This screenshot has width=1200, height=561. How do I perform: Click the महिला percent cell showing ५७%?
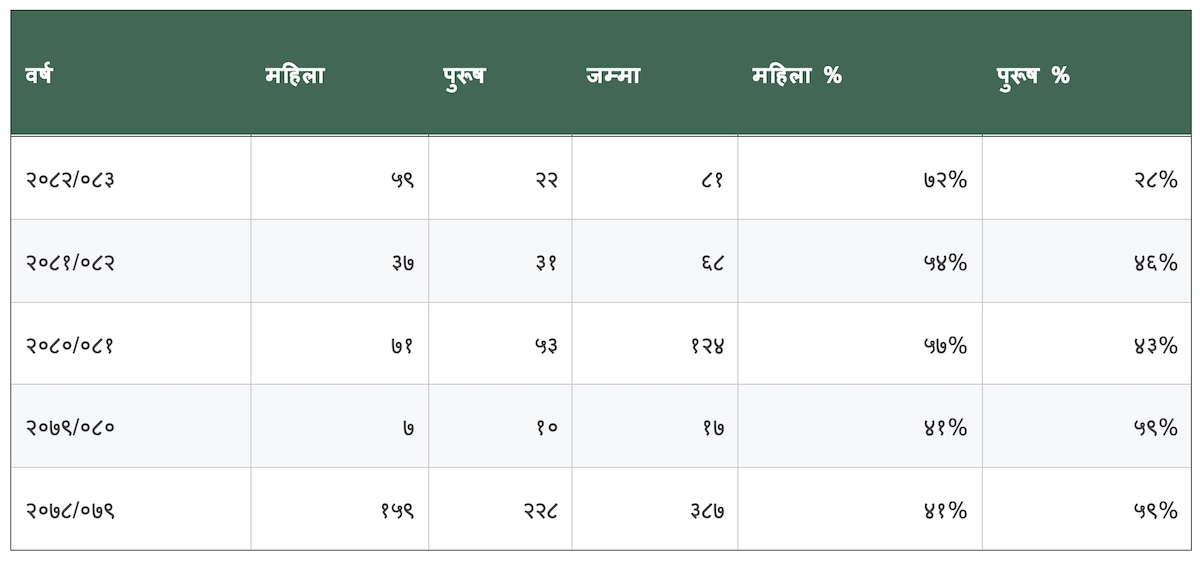pyautogui.click(x=860, y=344)
